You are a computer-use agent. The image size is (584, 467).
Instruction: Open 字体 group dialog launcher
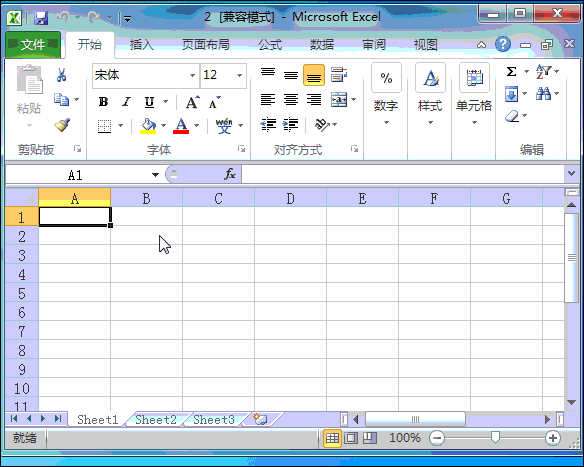click(x=242, y=149)
